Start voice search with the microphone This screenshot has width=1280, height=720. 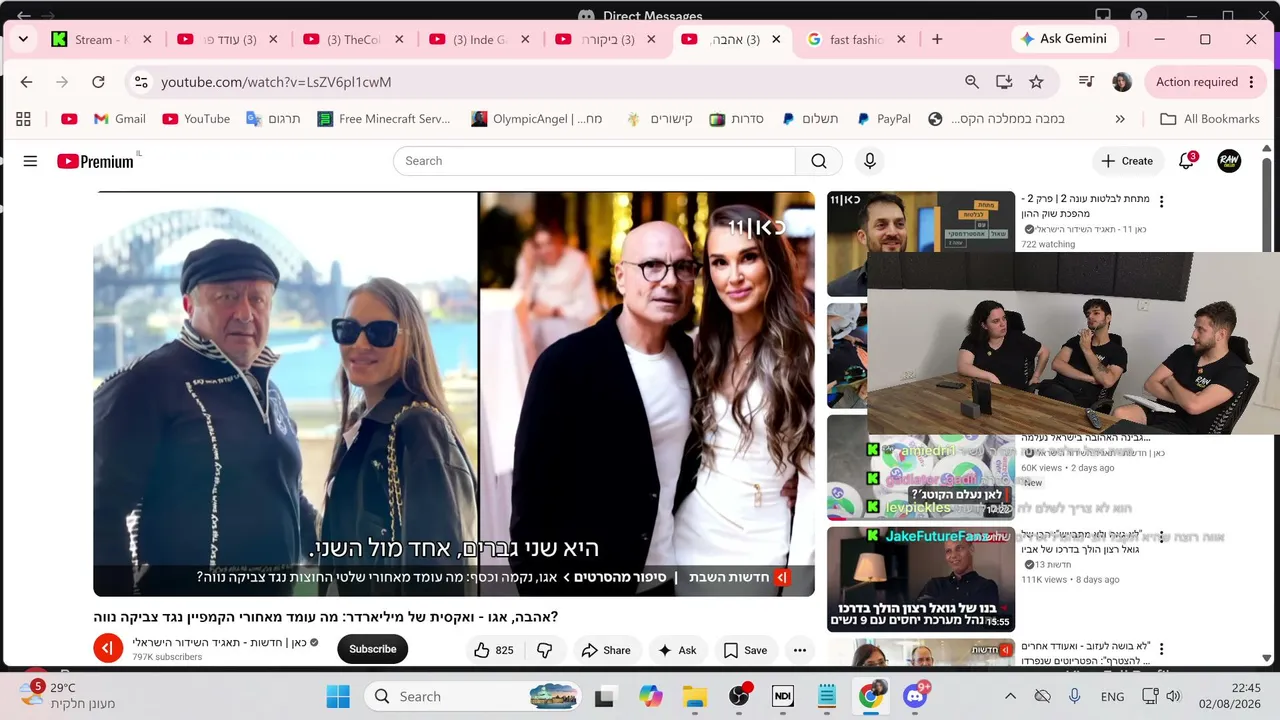[x=870, y=161]
